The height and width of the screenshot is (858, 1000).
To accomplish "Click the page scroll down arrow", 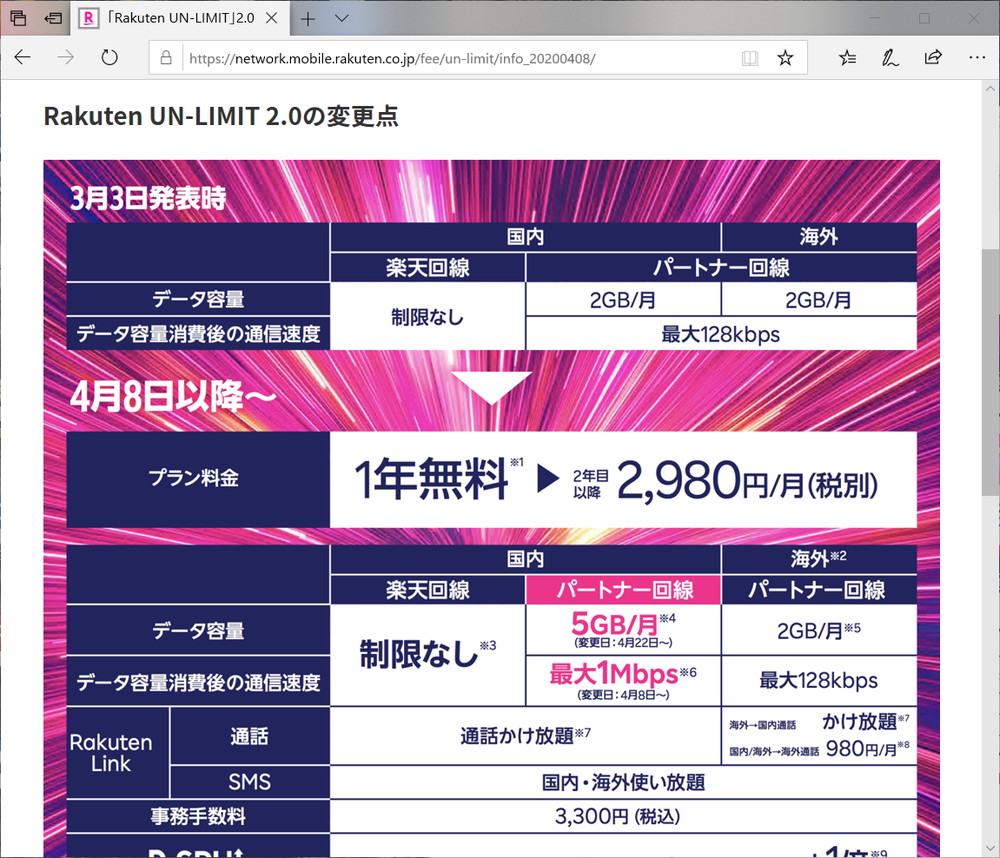I will (990, 848).
